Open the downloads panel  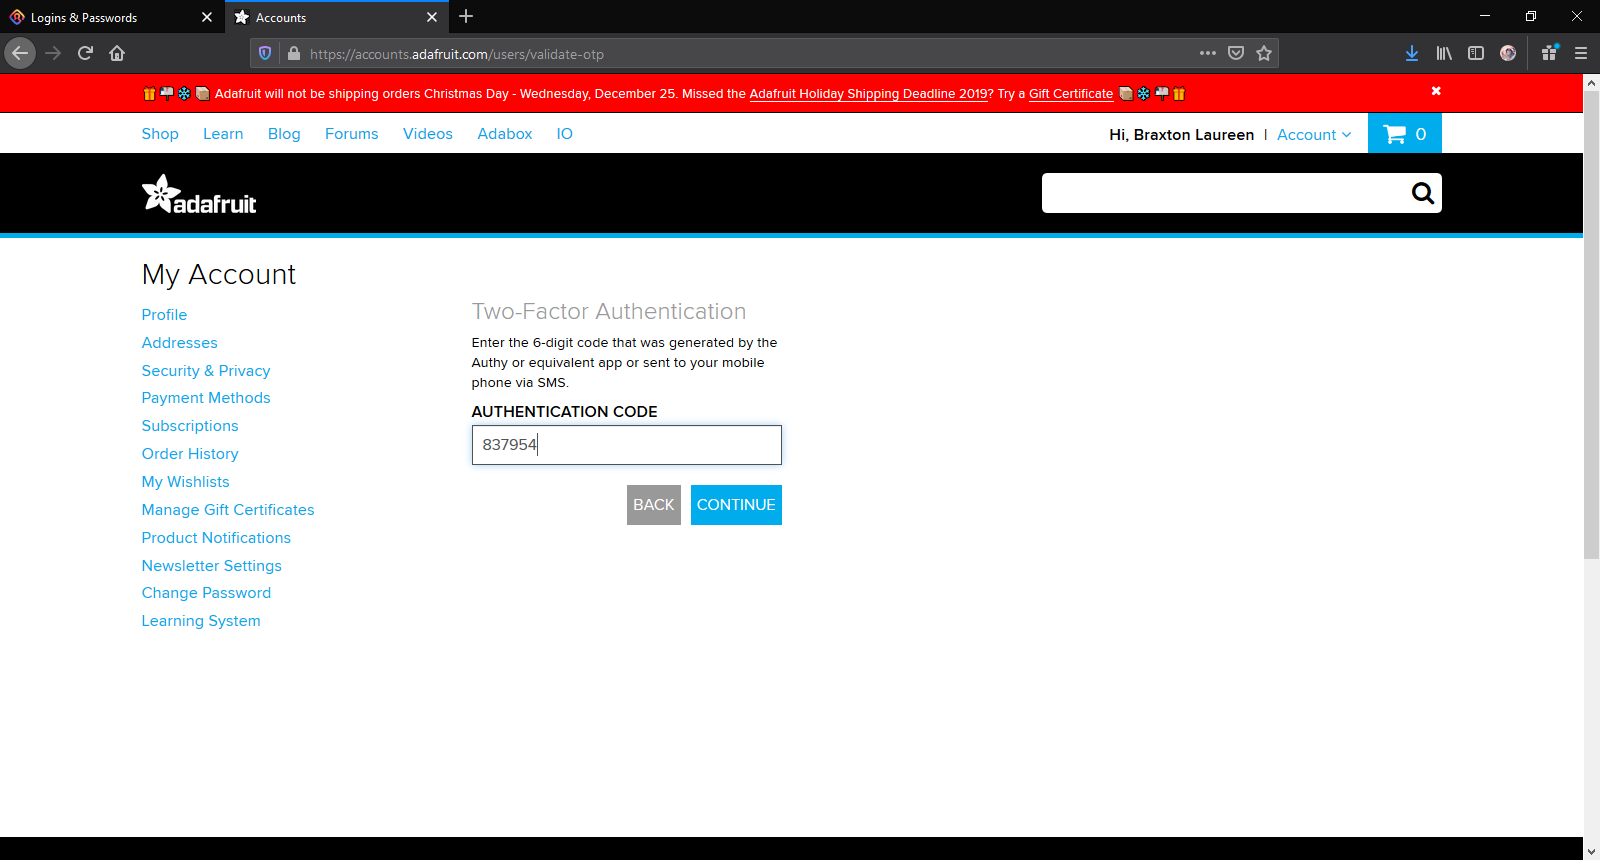tap(1411, 53)
